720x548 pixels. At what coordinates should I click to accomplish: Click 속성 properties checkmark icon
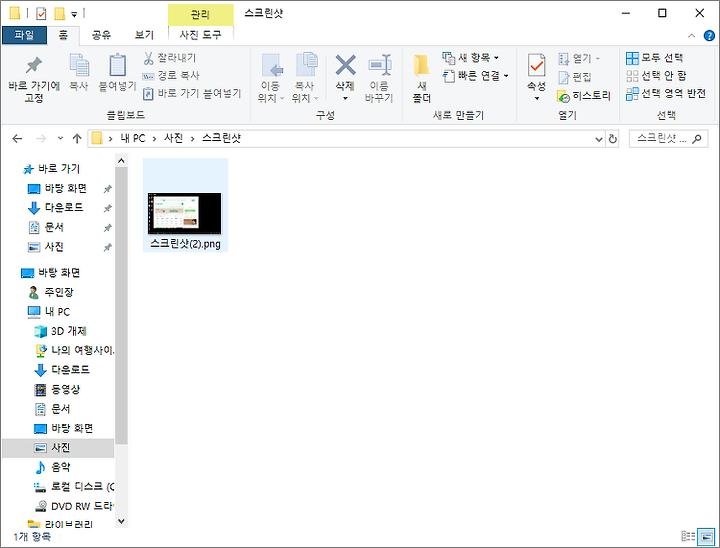pos(536,65)
